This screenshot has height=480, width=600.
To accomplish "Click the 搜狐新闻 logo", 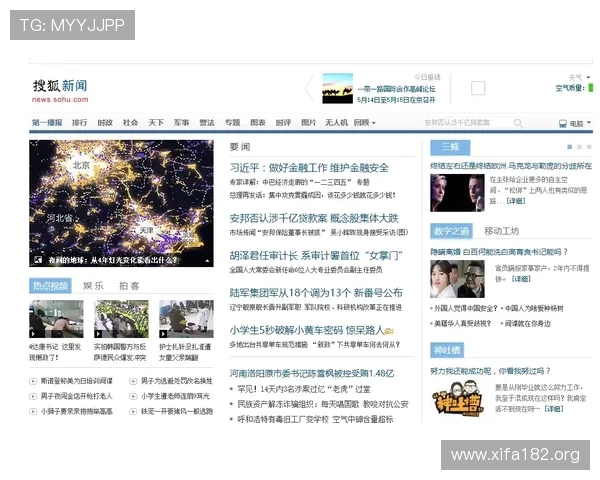I will (60, 86).
